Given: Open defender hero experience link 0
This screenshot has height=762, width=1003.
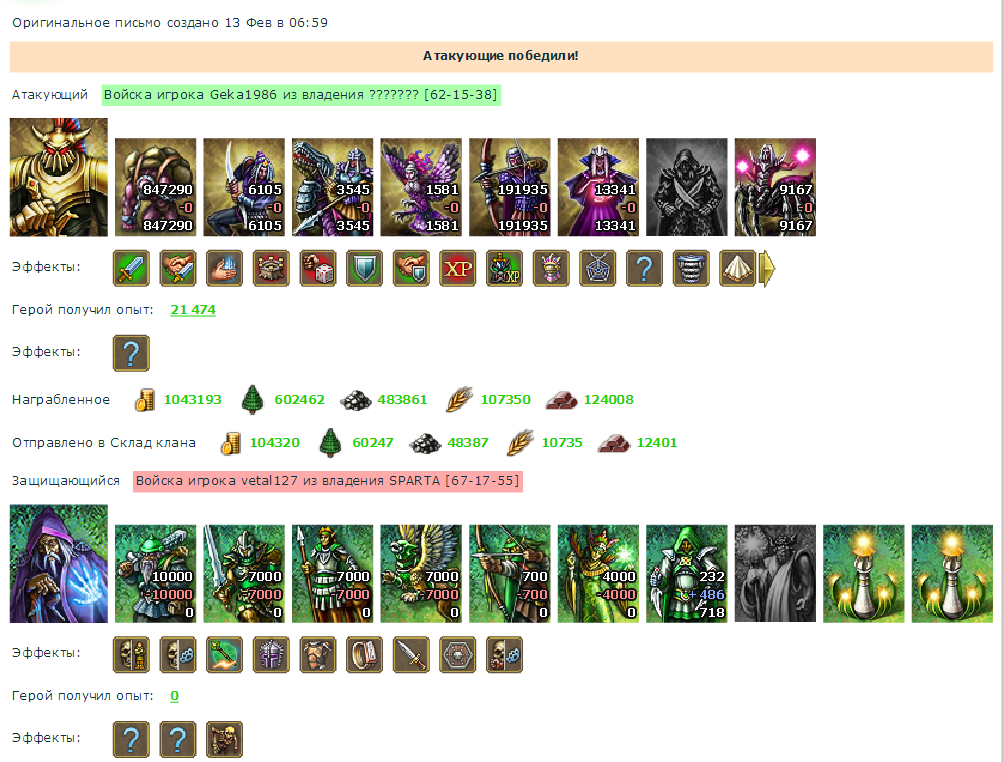Looking at the screenshot, I should click(175, 695).
